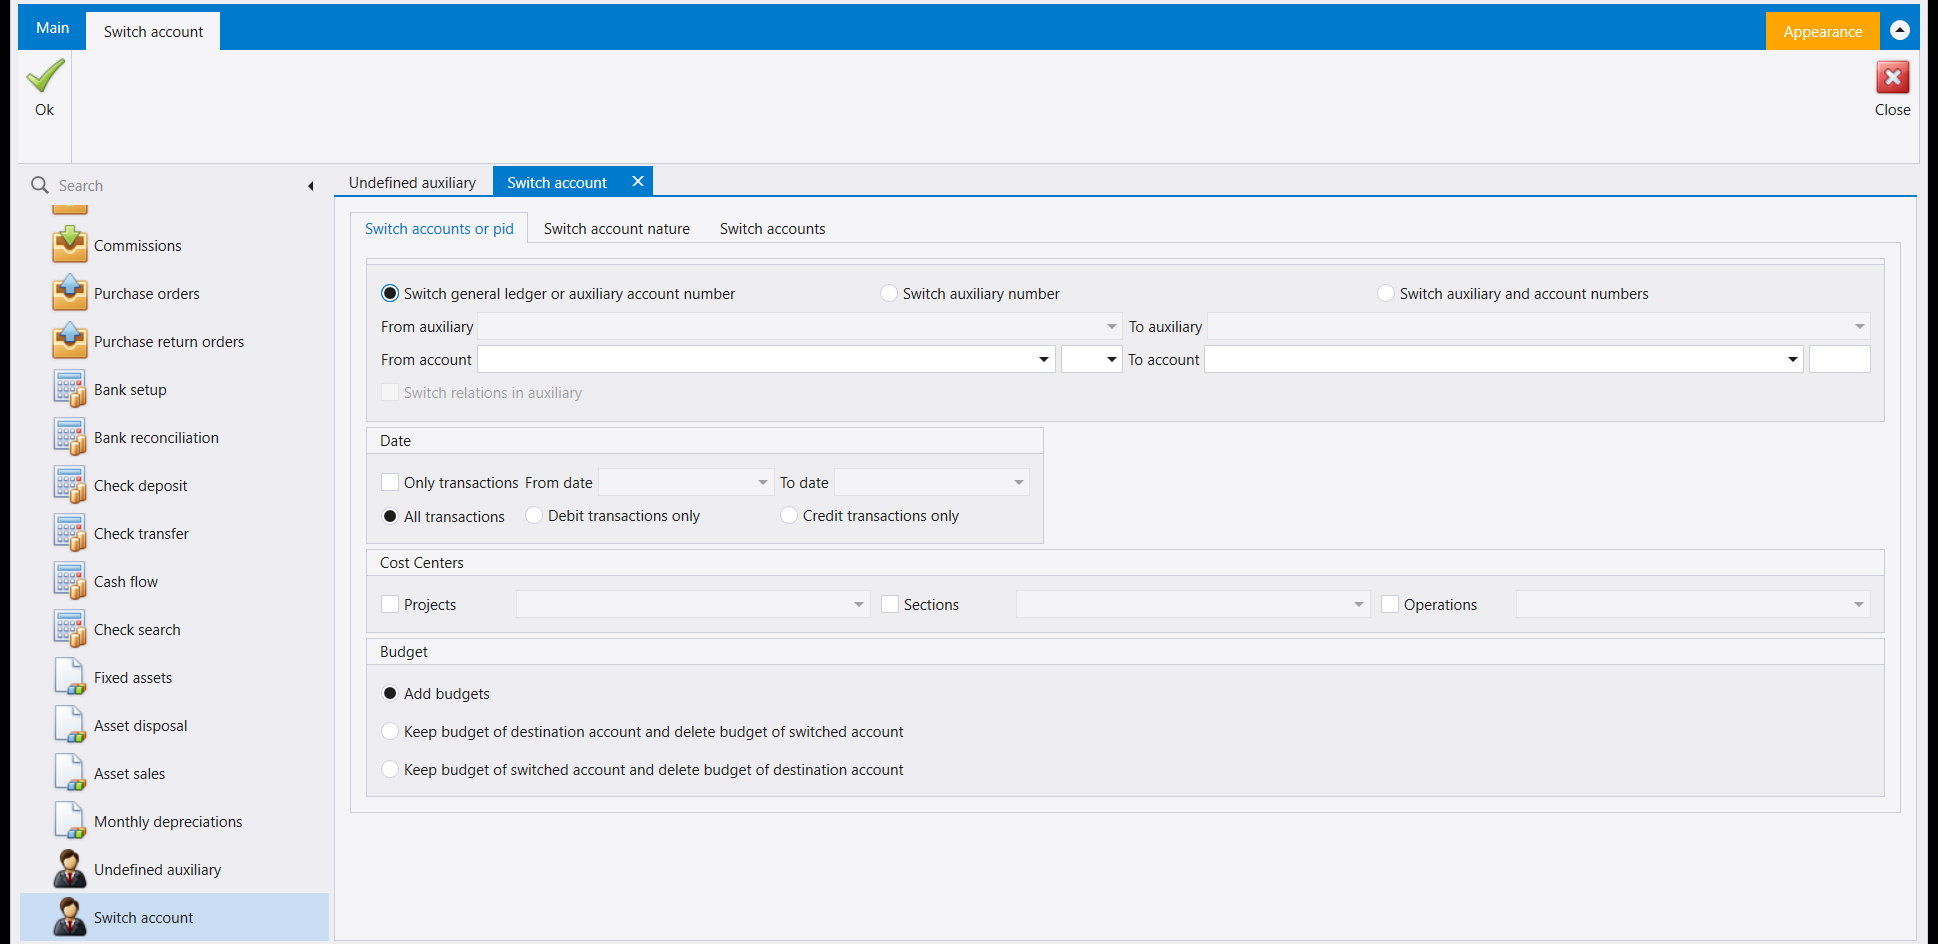Open Cash flow icon

pyautogui.click(x=70, y=581)
